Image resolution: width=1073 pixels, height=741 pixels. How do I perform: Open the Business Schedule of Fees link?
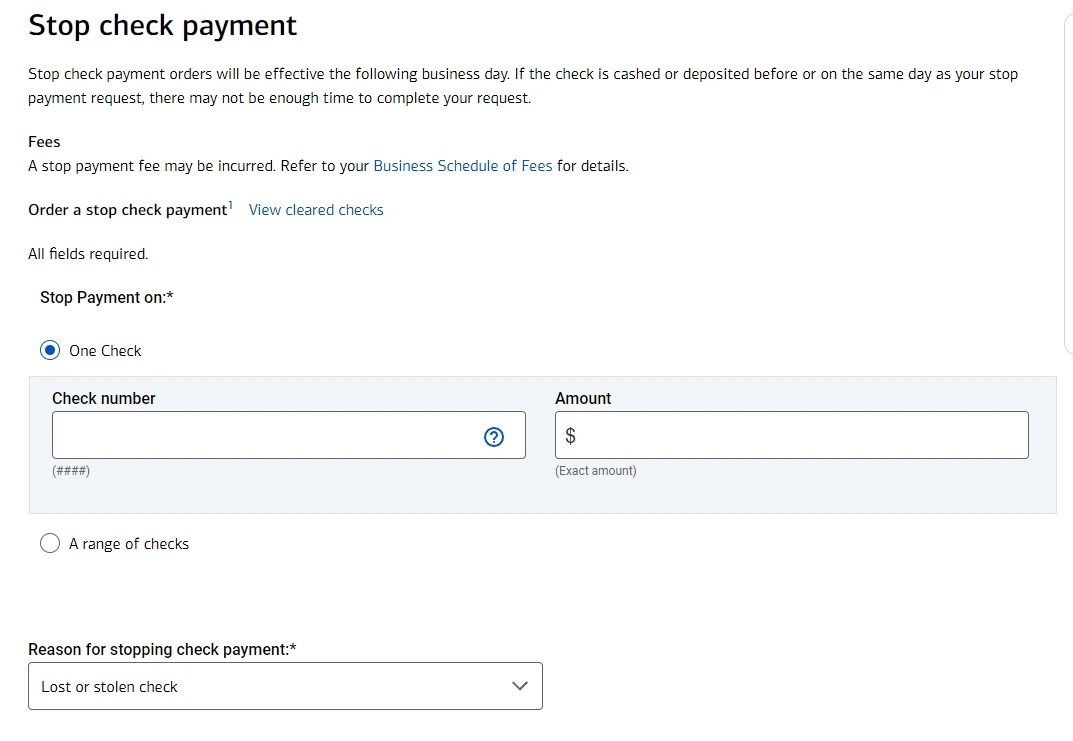pos(462,166)
